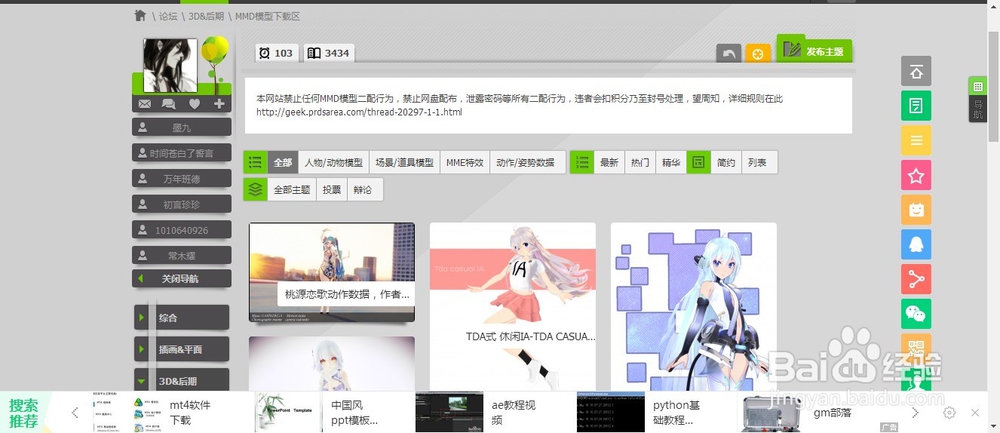Open settings gear in recommendation bar
The width and height of the screenshot is (1000, 433).
coord(949,413)
